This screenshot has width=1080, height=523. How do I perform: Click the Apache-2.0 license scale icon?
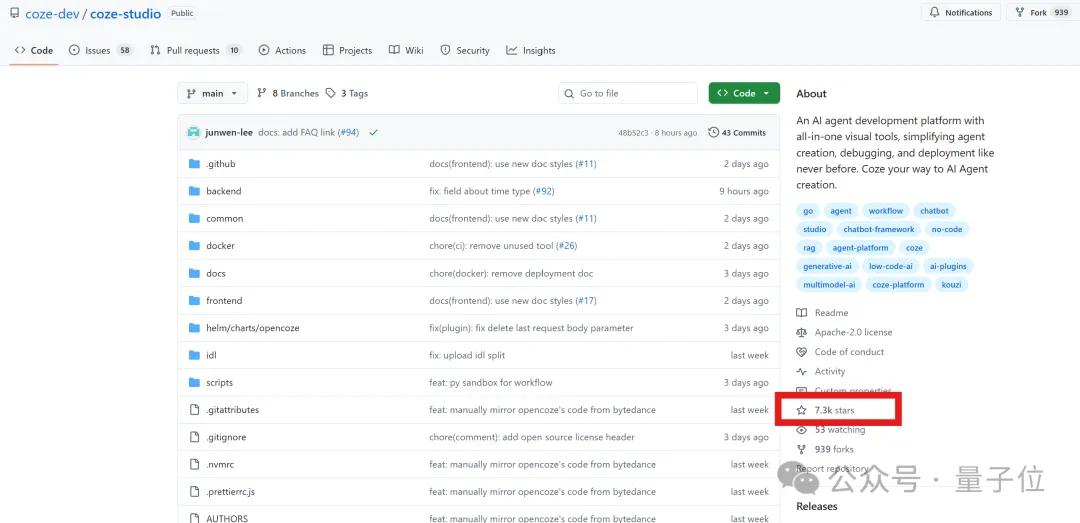(801, 332)
